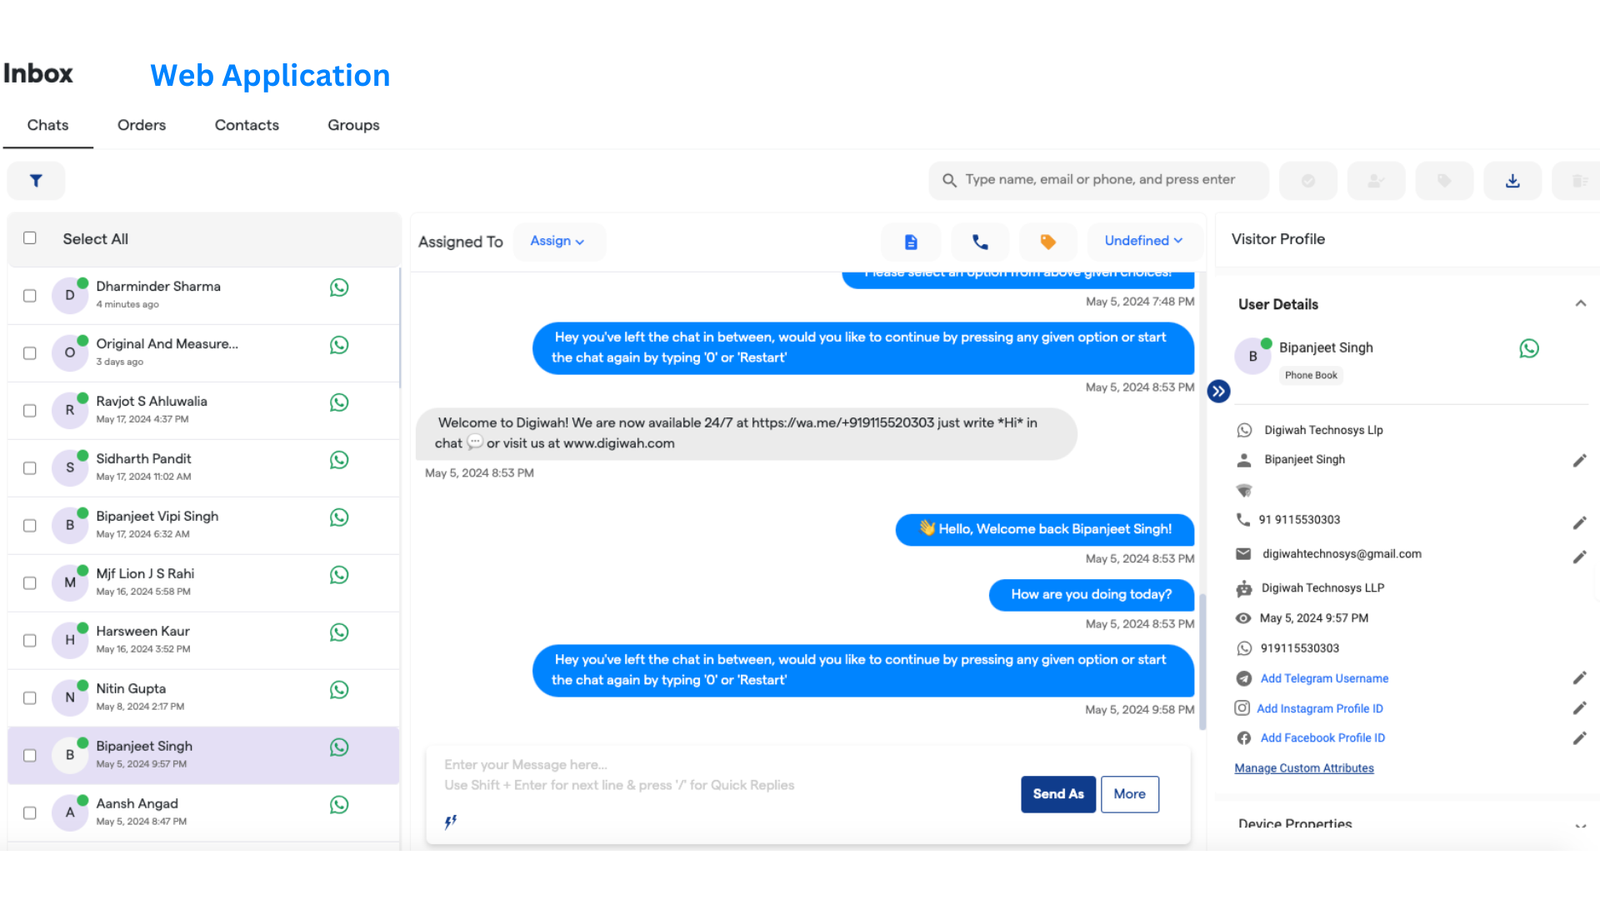Screen dimensions: 1600x900
Task: Click the name, email or phone search field
Action: pos(1100,180)
